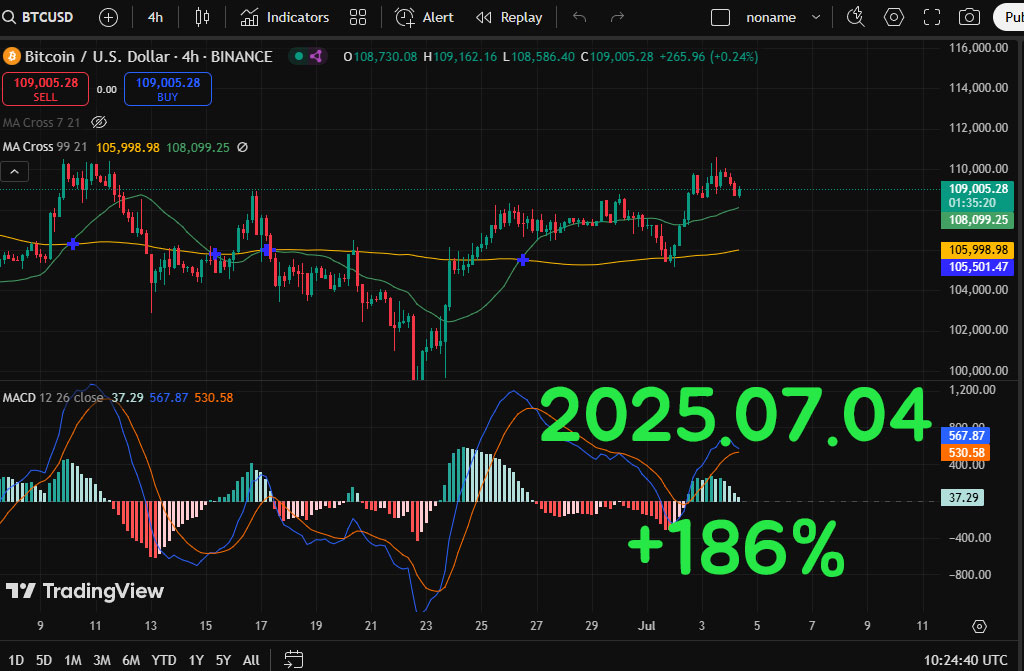Open the quick search lightning icon
The image size is (1024, 671).
coord(856,18)
